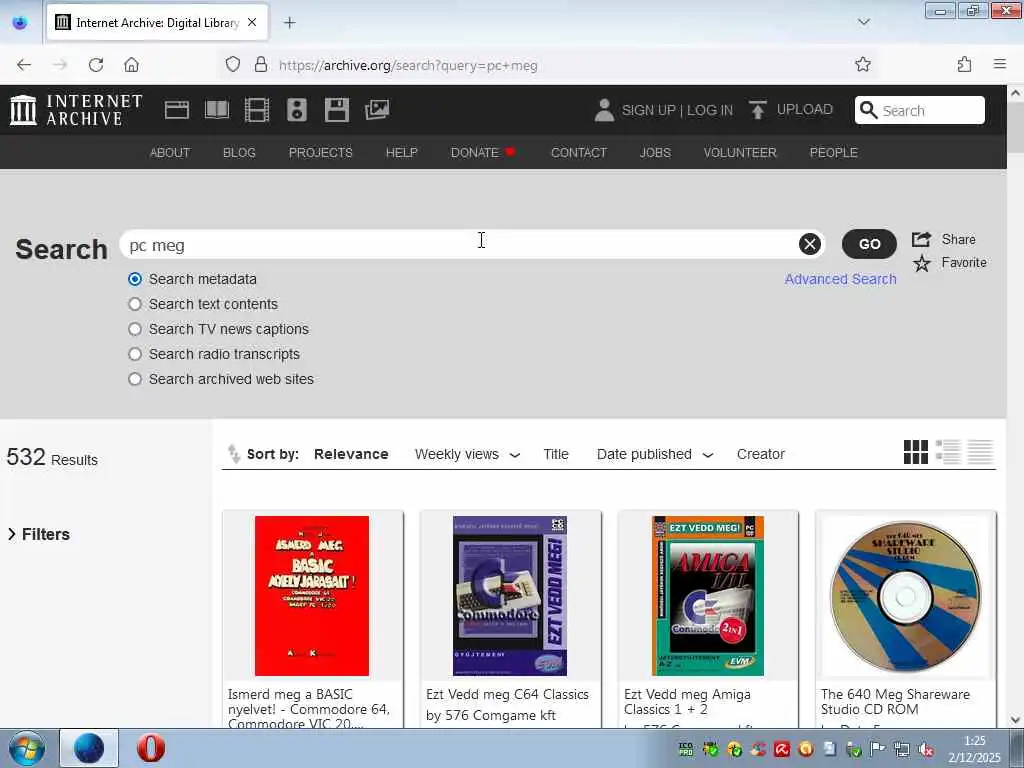Image resolution: width=1024 pixels, height=768 pixels.
Task: Open the PROJECTS menu item
Action: point(321,152)
